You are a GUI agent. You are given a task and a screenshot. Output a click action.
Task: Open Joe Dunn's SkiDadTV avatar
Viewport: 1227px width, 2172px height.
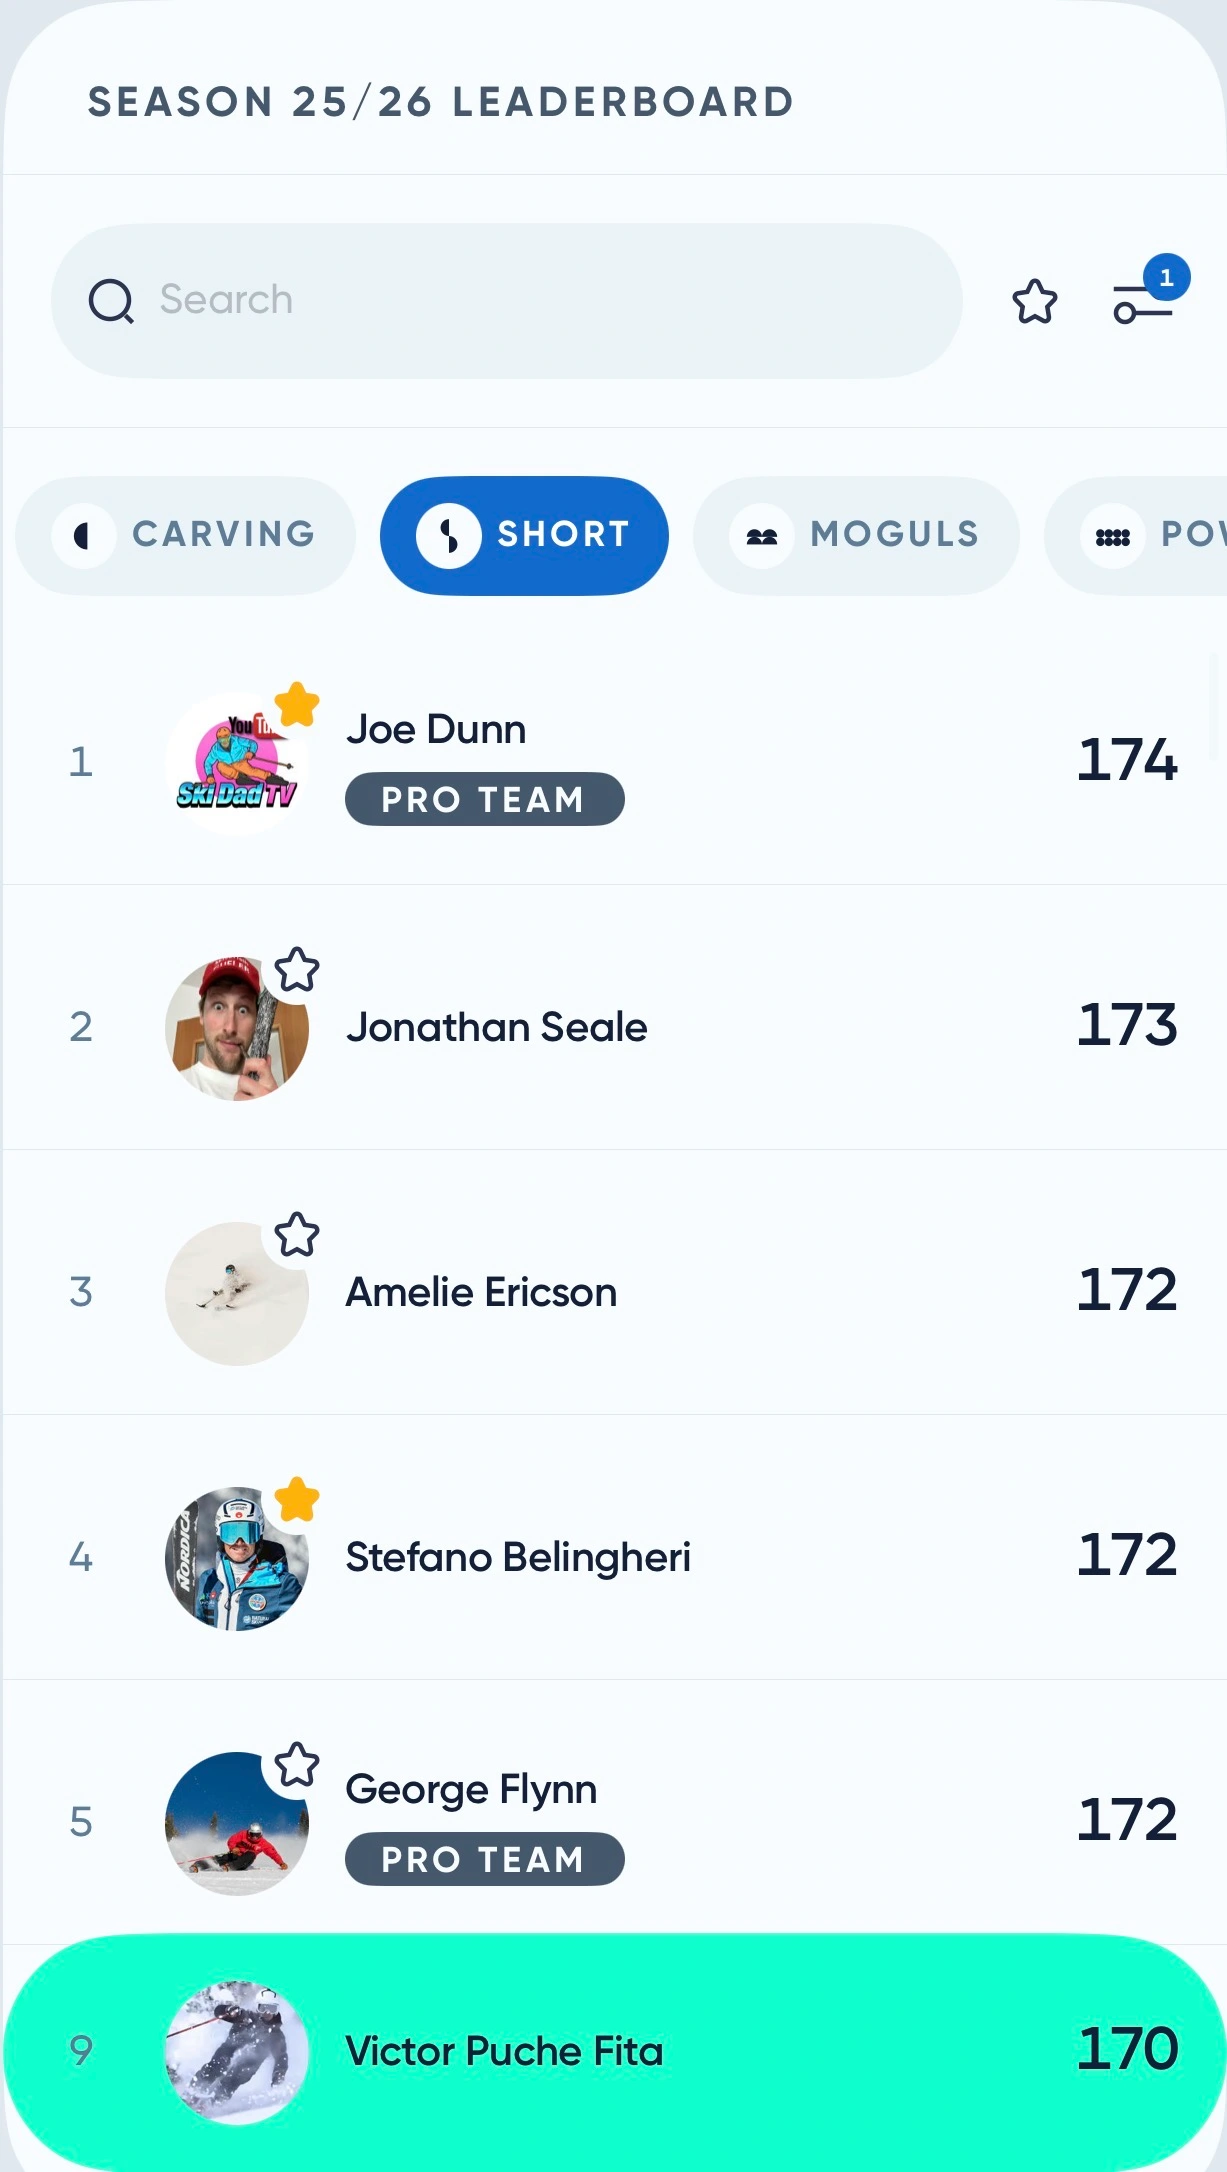[x=237, y=763]
